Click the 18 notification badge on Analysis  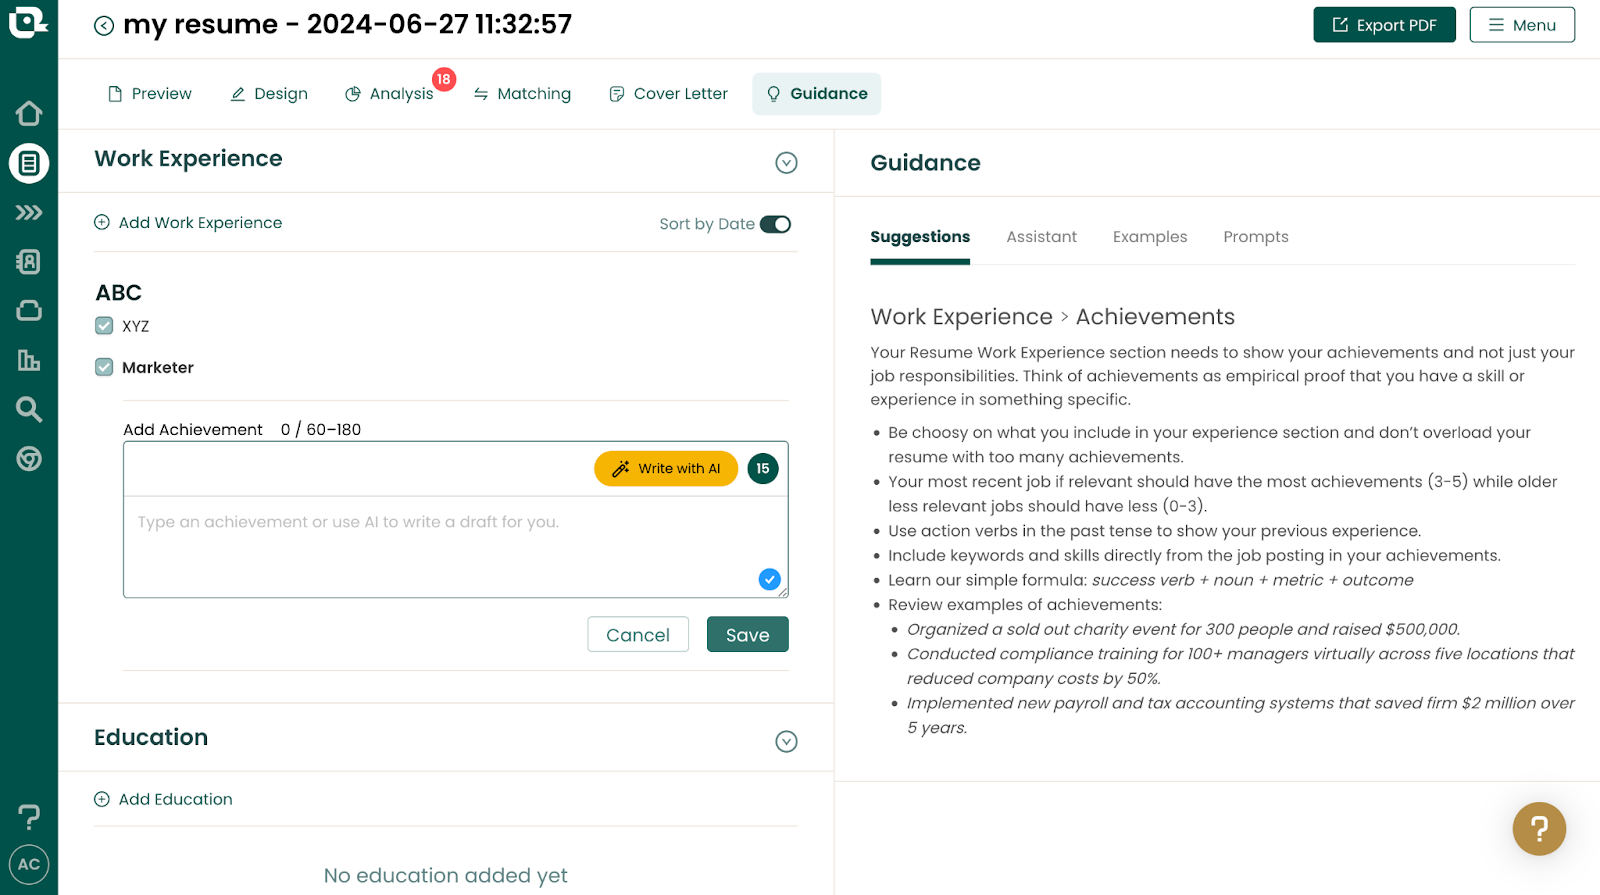click(x=444, y=79)
